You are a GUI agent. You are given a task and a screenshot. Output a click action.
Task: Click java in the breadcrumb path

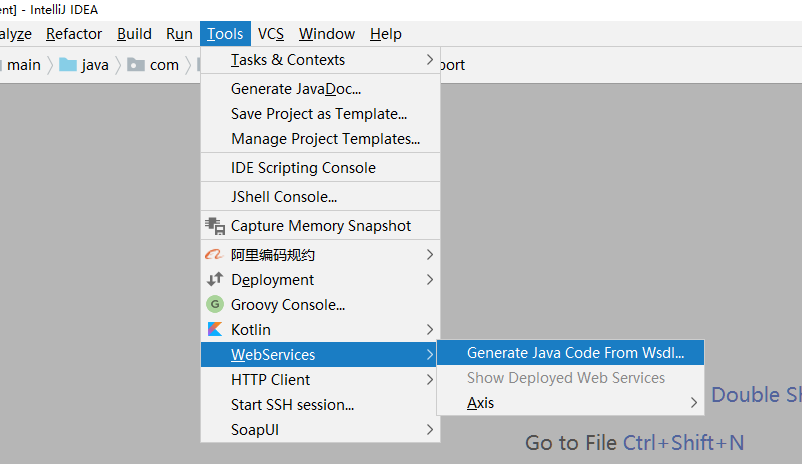point(95,65)
